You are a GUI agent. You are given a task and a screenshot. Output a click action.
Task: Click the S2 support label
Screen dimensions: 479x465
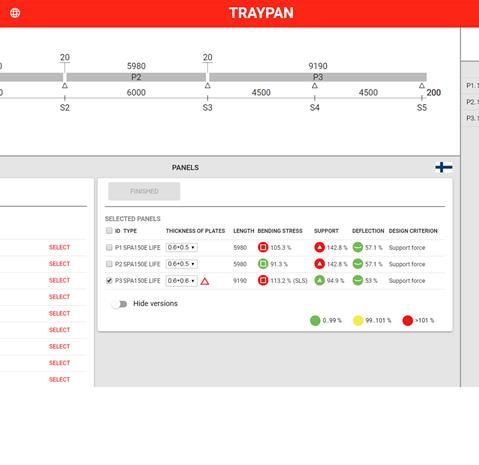point(65,108)
